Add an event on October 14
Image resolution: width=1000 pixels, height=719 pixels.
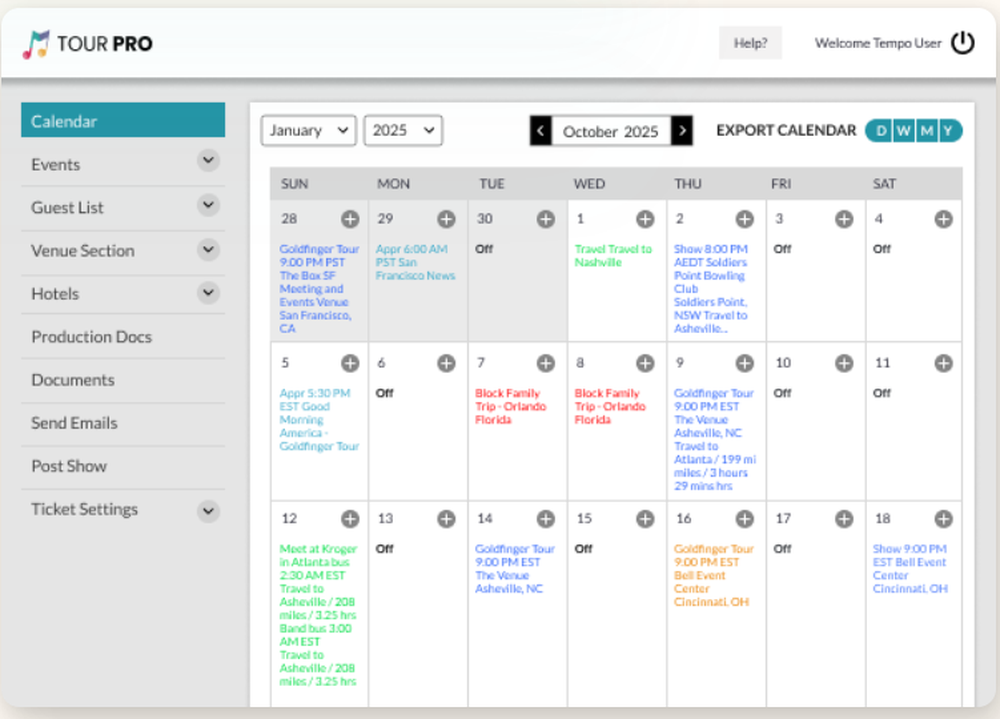coord(546,519)
